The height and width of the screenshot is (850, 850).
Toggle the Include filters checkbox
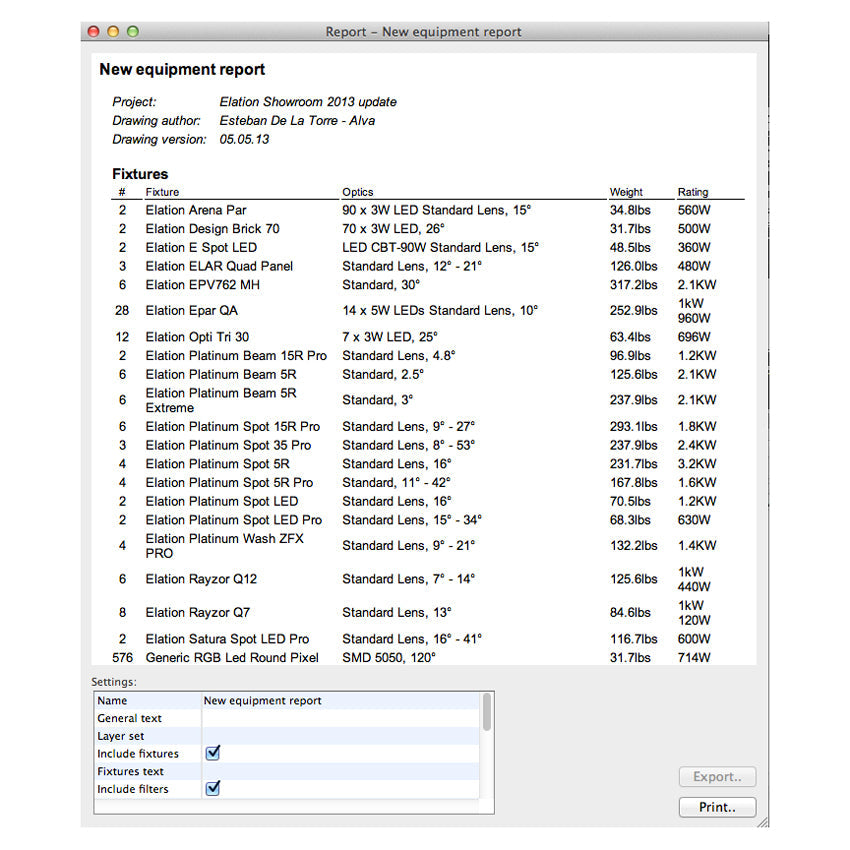click(213, 789)
